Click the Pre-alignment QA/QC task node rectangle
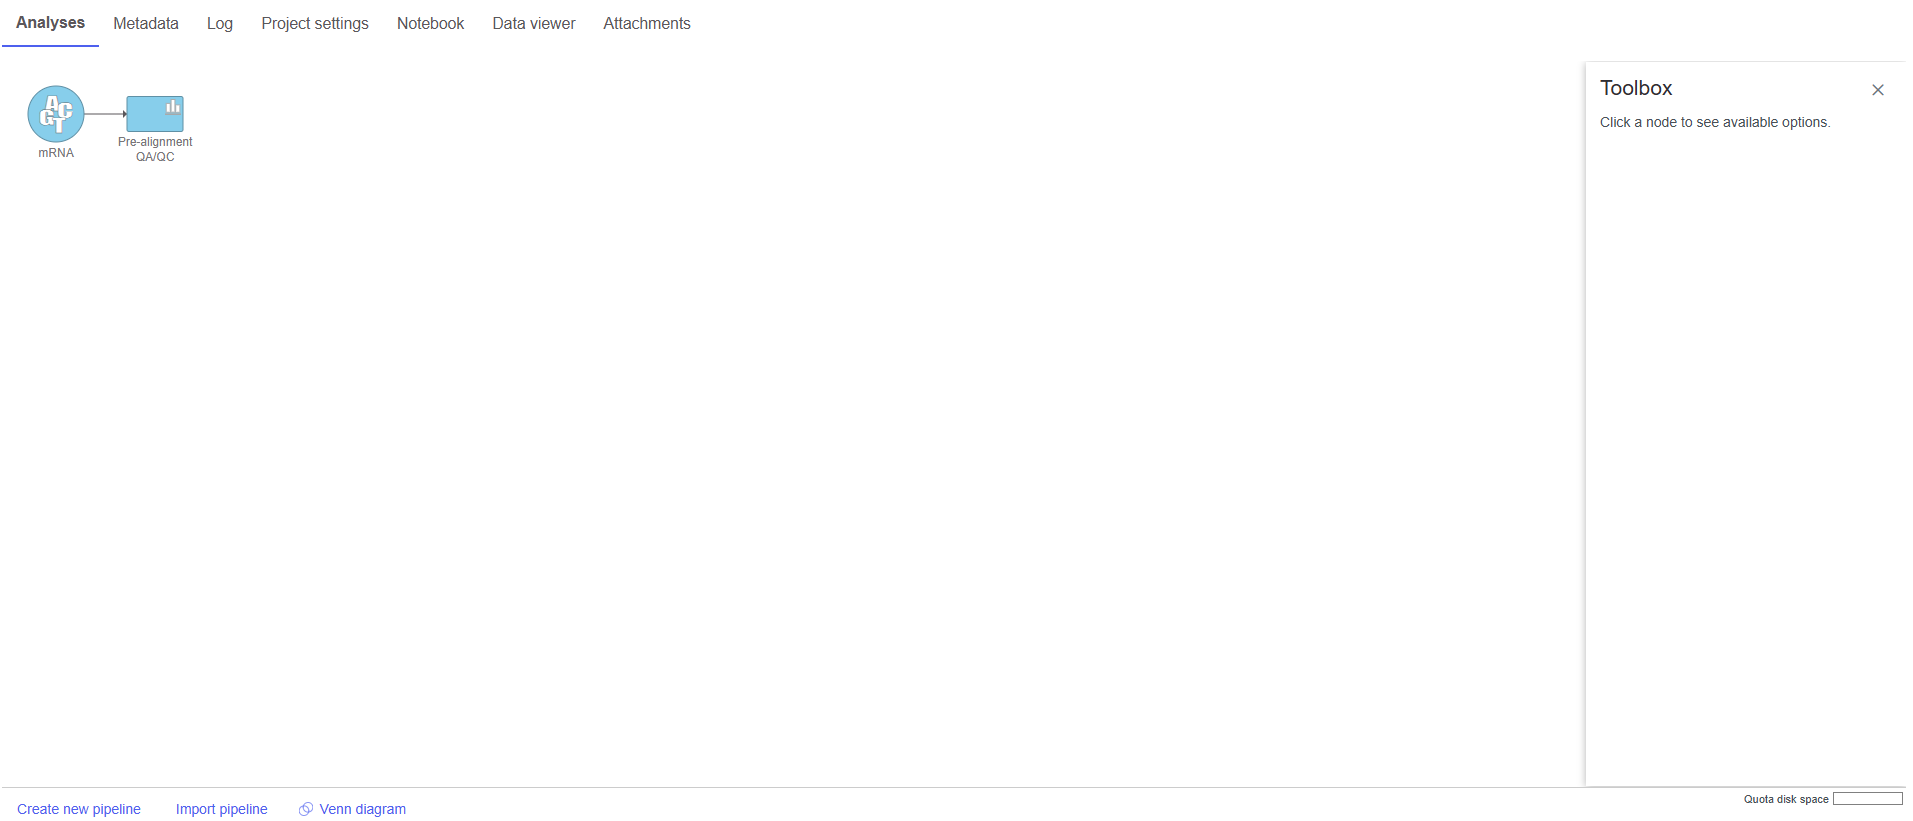The image size is (1913, 821). 155,114
